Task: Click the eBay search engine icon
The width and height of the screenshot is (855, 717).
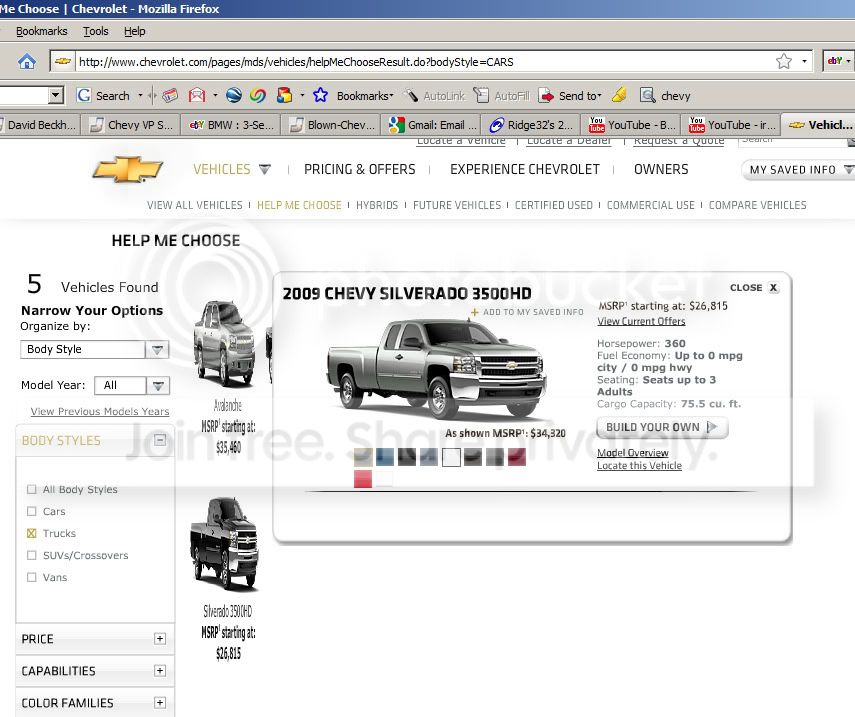Action: [834, 61]
